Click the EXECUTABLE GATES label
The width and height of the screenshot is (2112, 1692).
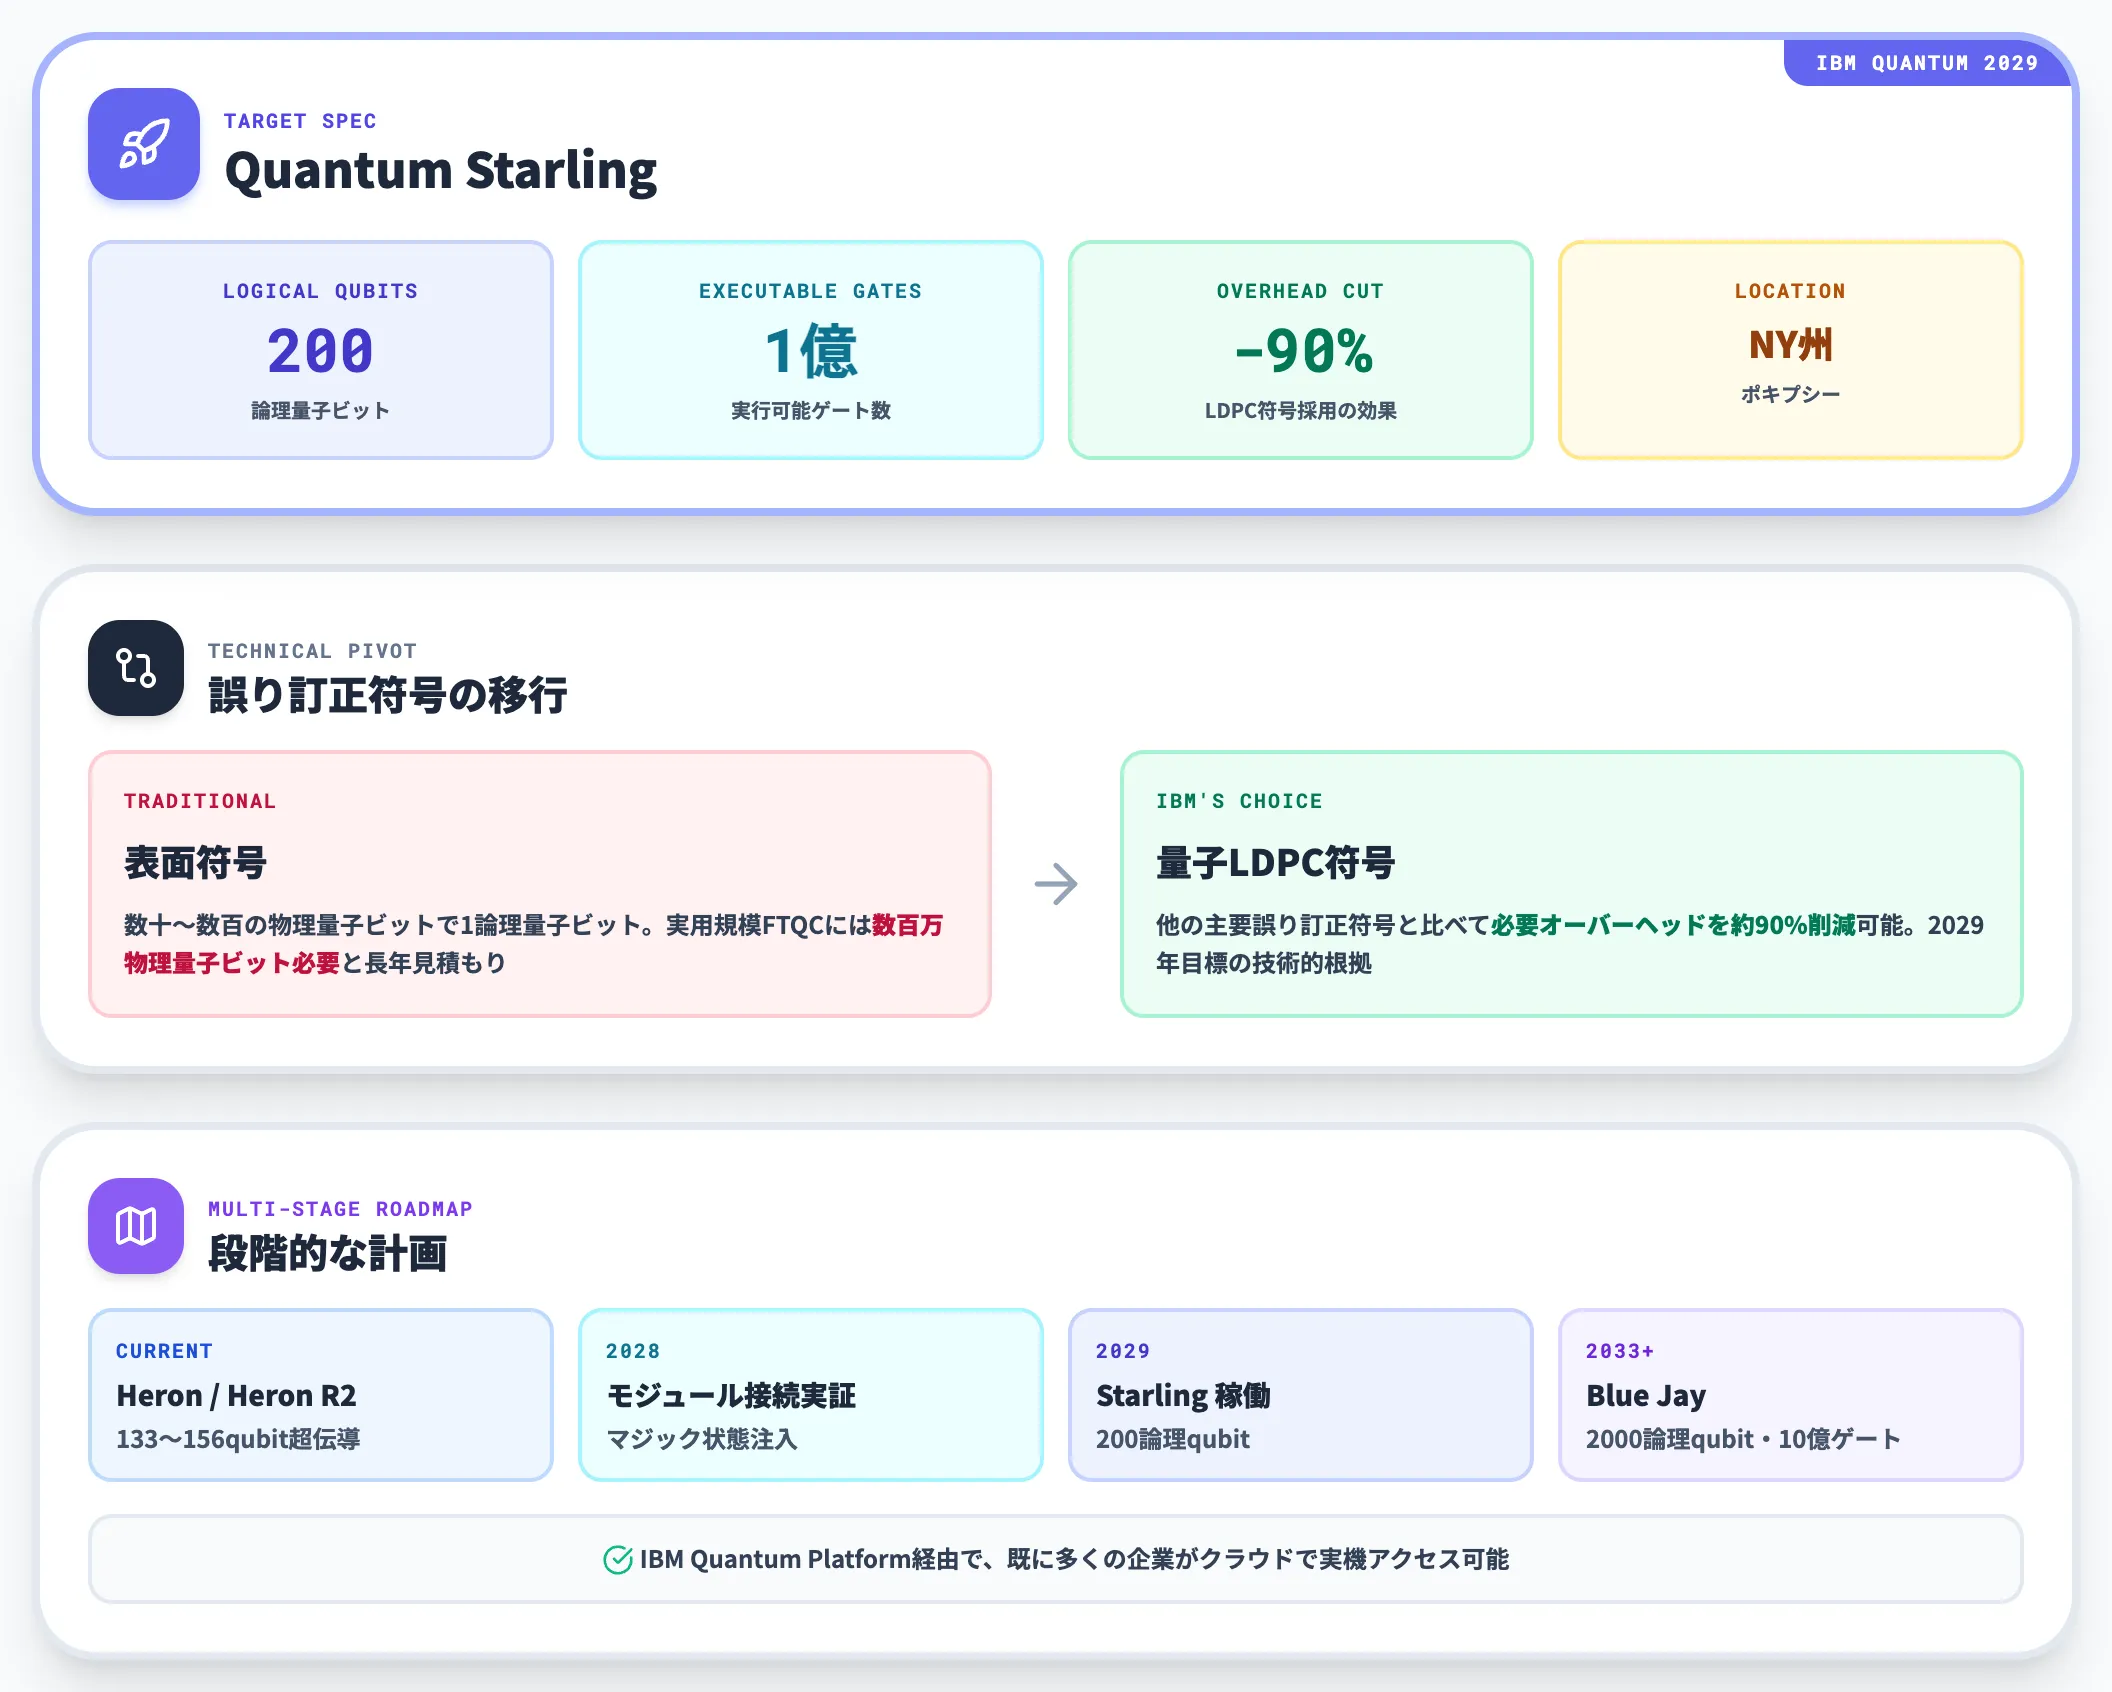[x=811, y=291]
